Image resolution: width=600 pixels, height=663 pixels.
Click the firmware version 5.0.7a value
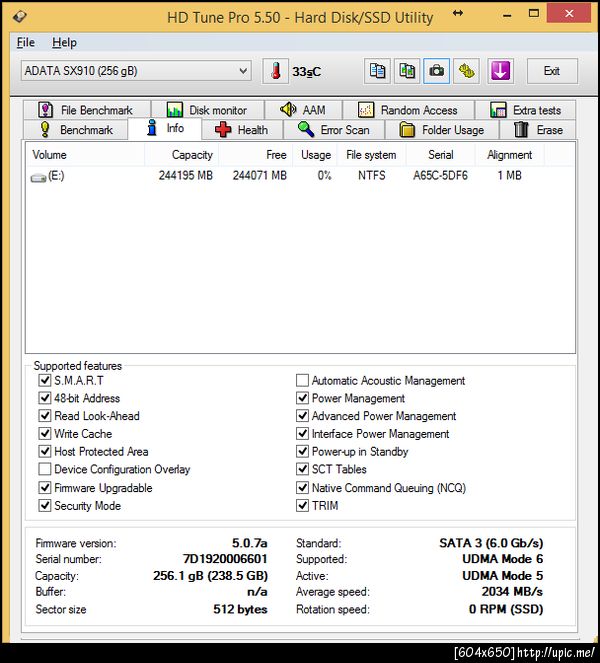249,543
